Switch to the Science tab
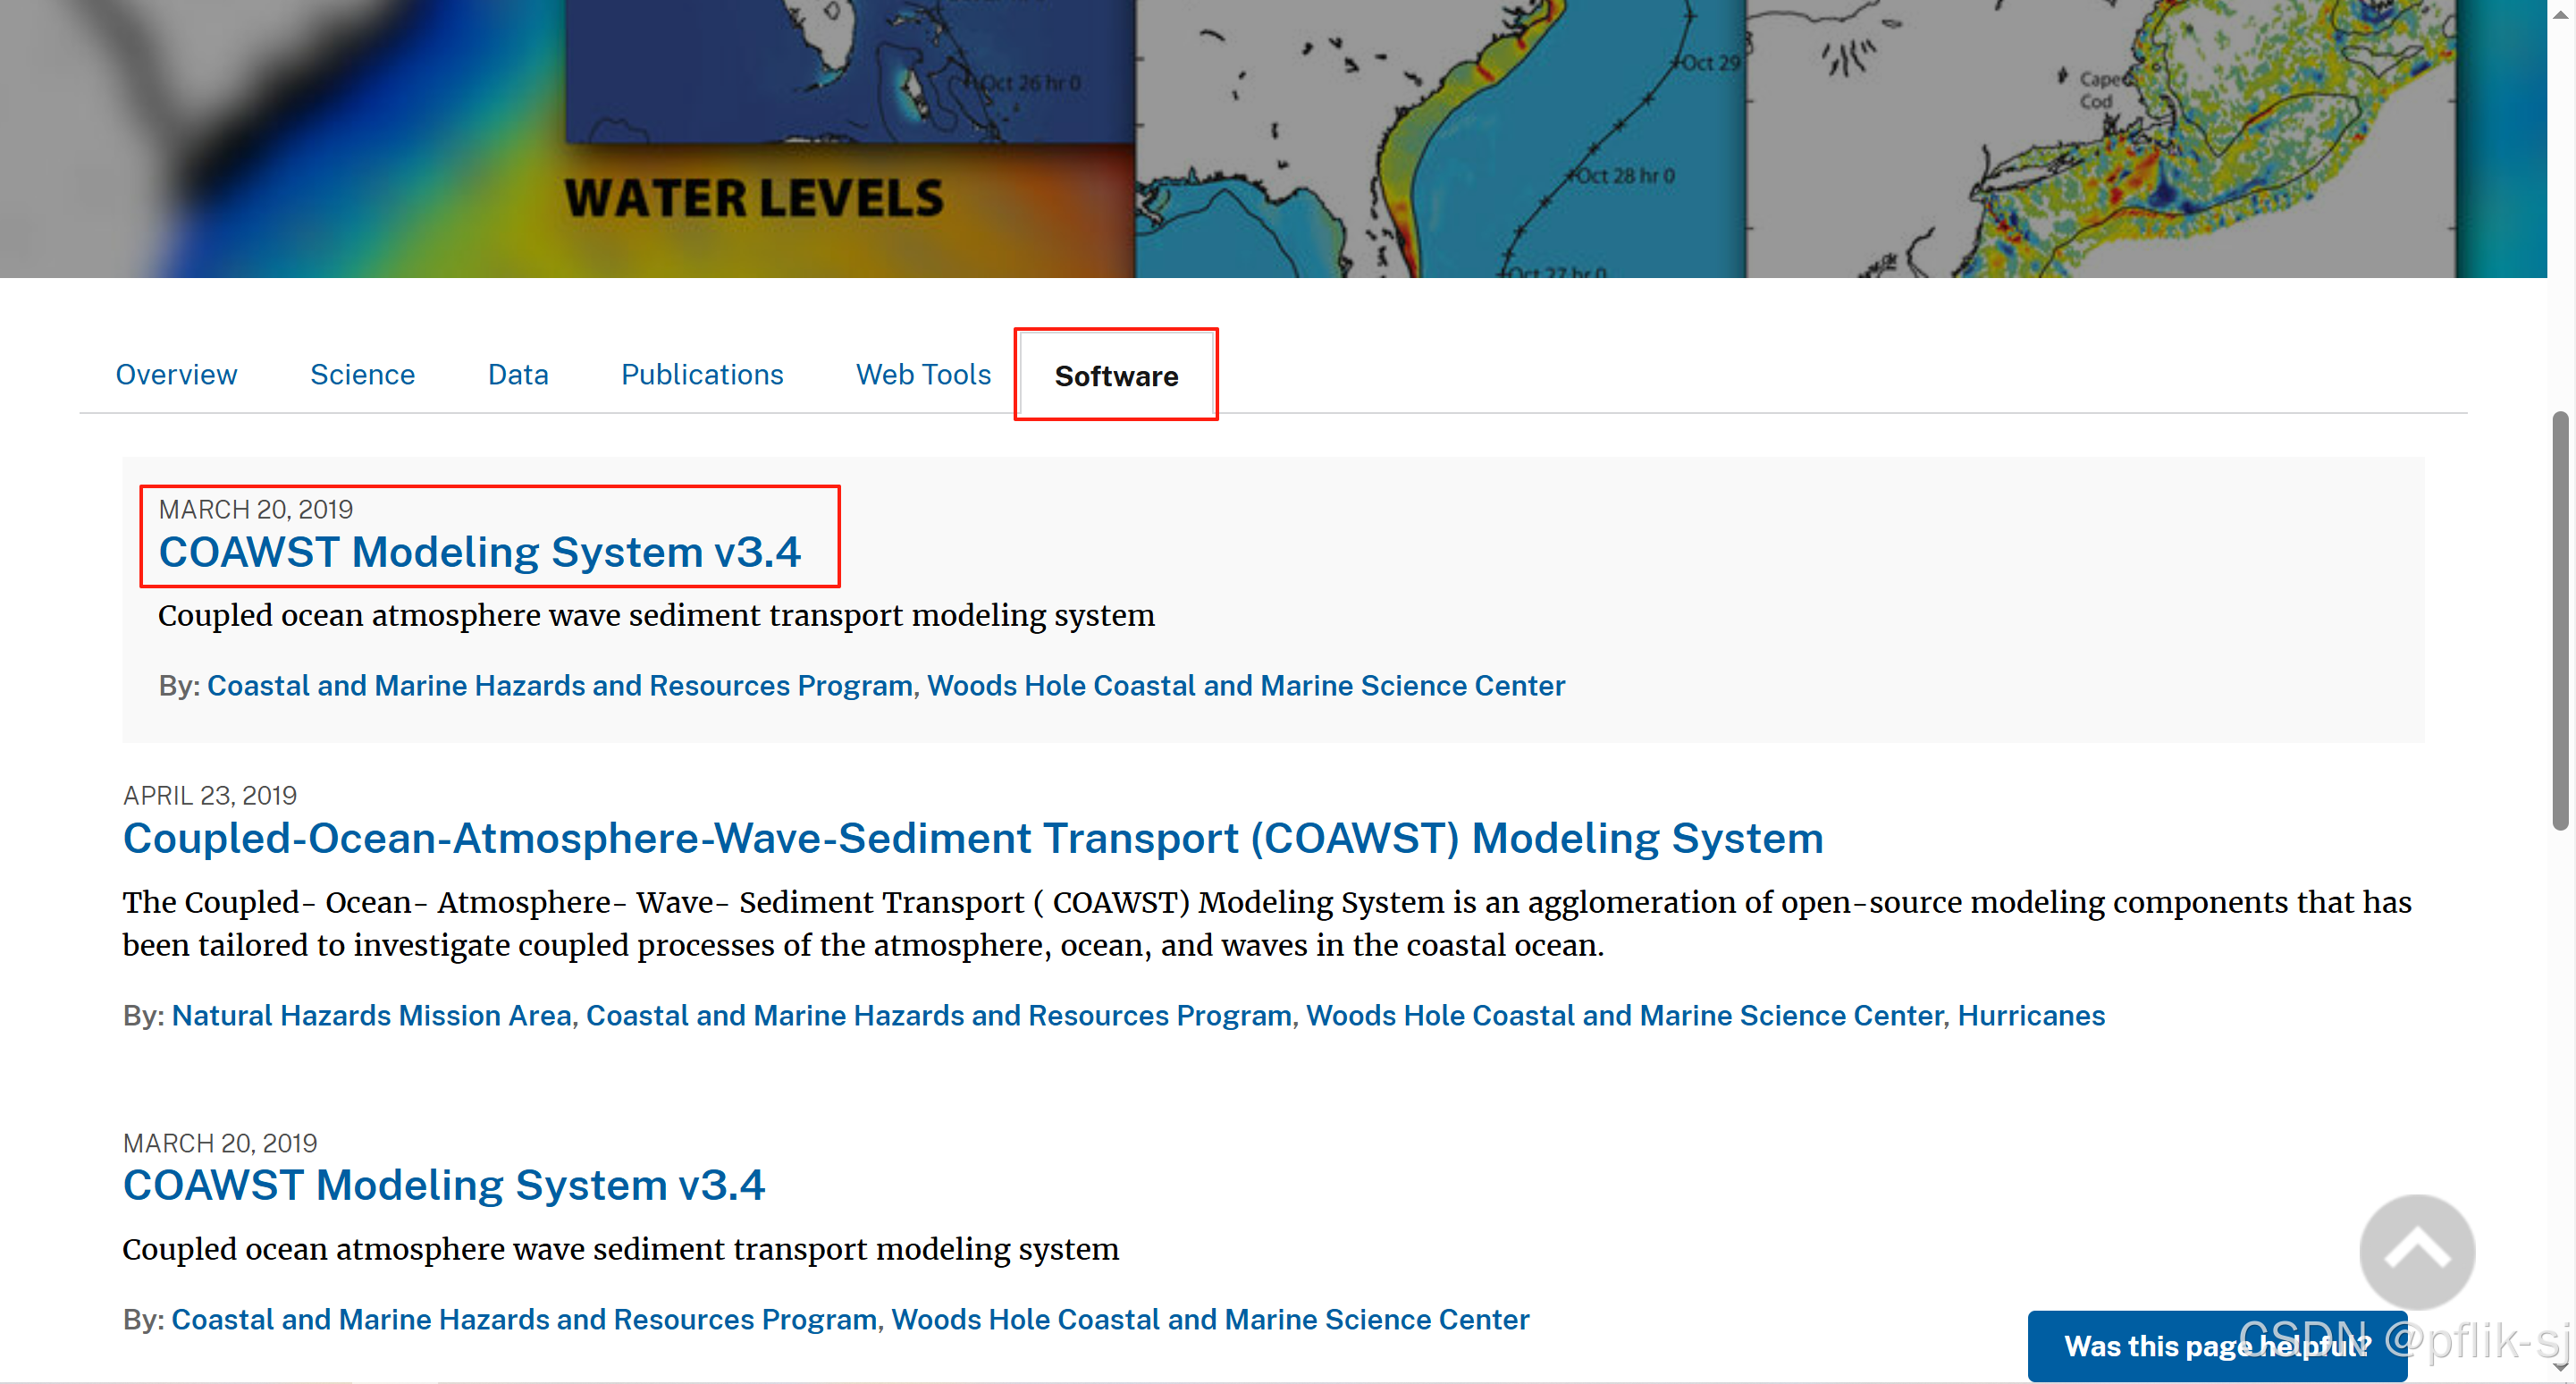Image resolution: width=2576 pixels, height=1384 pixels. (362, 374)
